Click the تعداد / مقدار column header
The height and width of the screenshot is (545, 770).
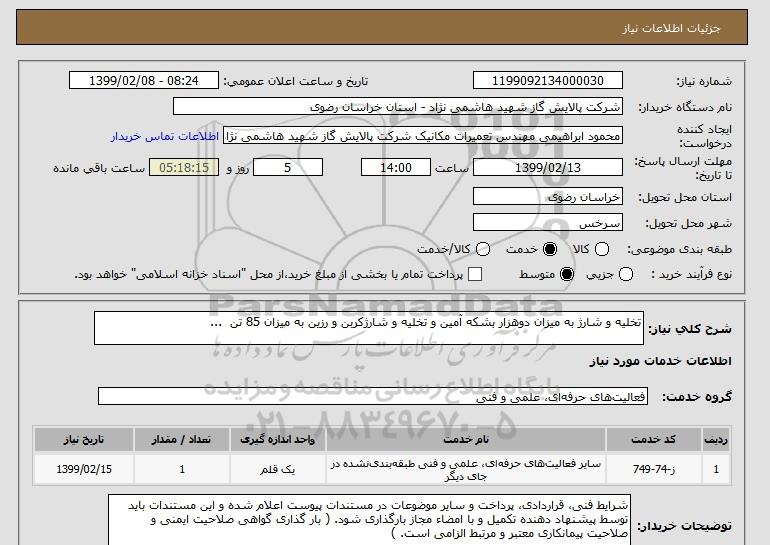click(x=182, y=439)
